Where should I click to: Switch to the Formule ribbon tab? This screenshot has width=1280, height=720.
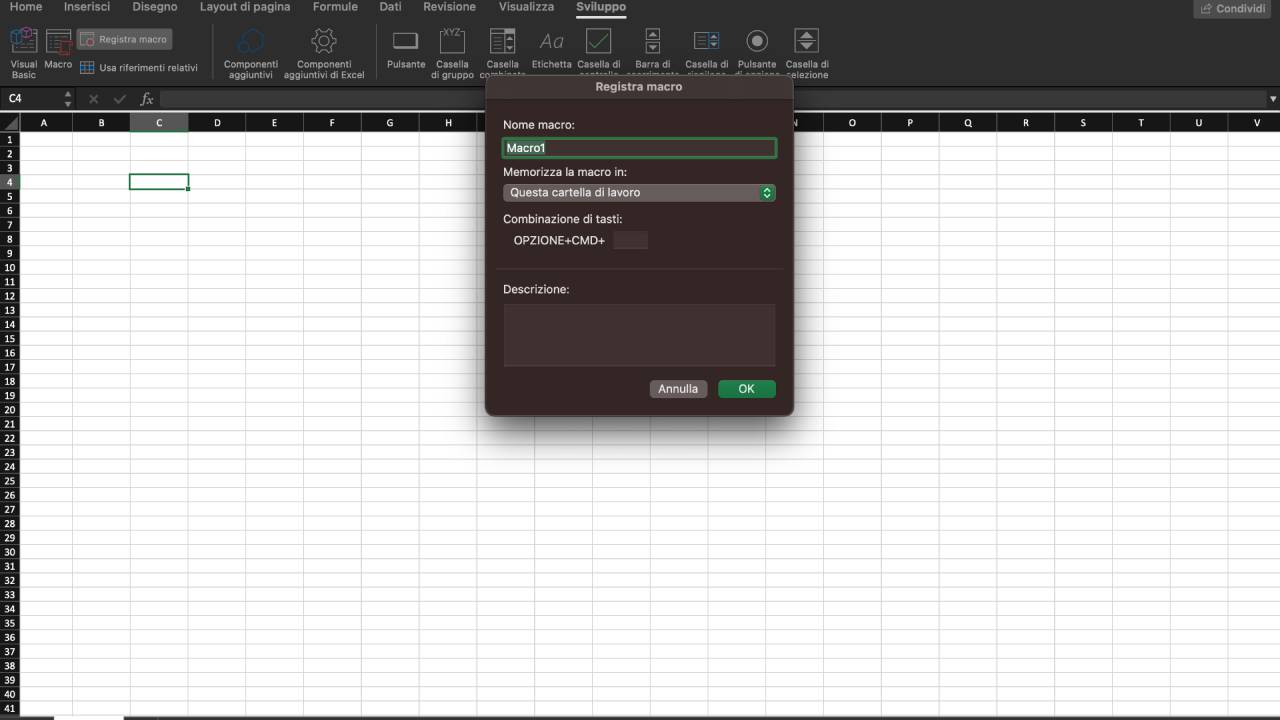point(334,6)
